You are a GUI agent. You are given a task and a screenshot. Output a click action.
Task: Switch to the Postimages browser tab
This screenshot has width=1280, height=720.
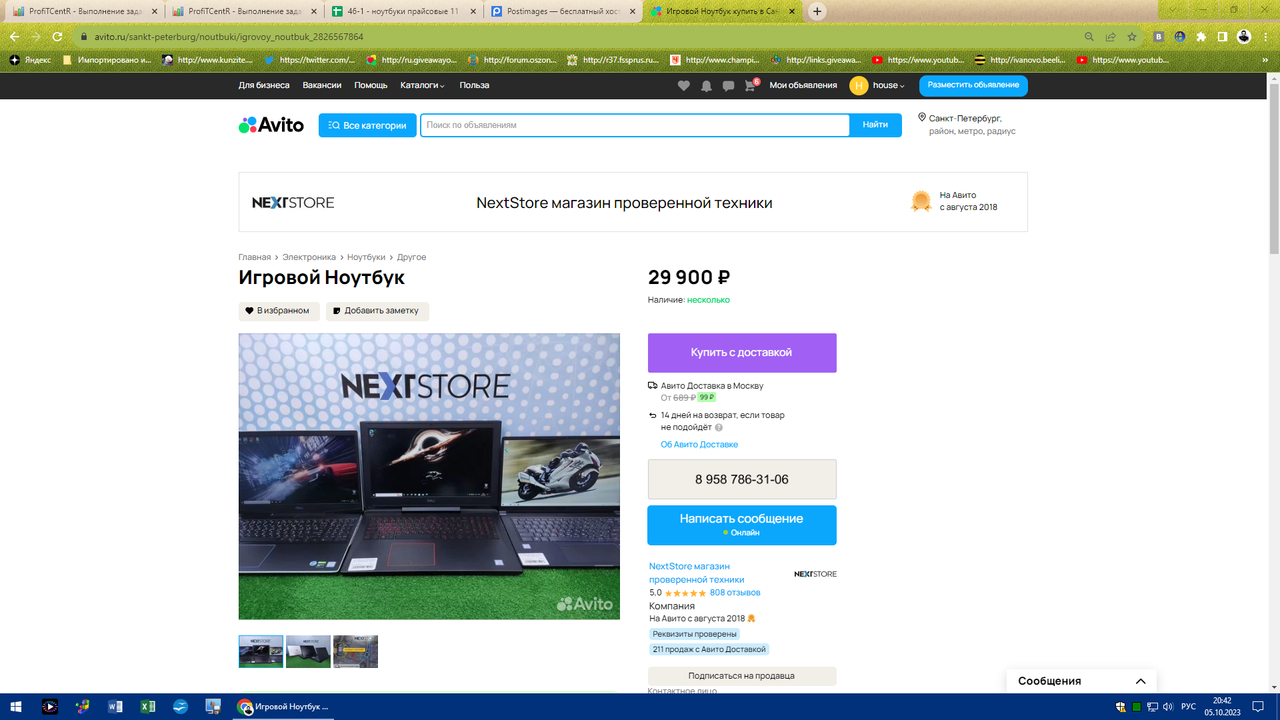click(x=563, y=12)
